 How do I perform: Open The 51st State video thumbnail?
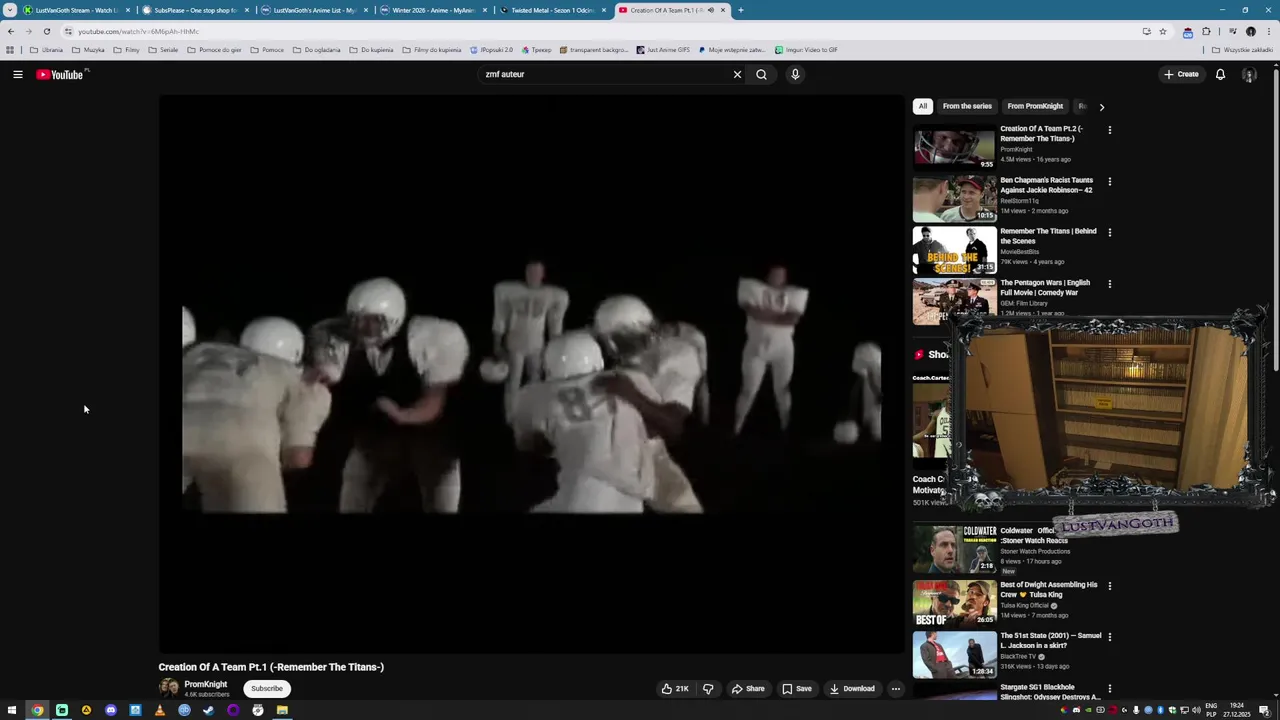[x=955, y=654]
